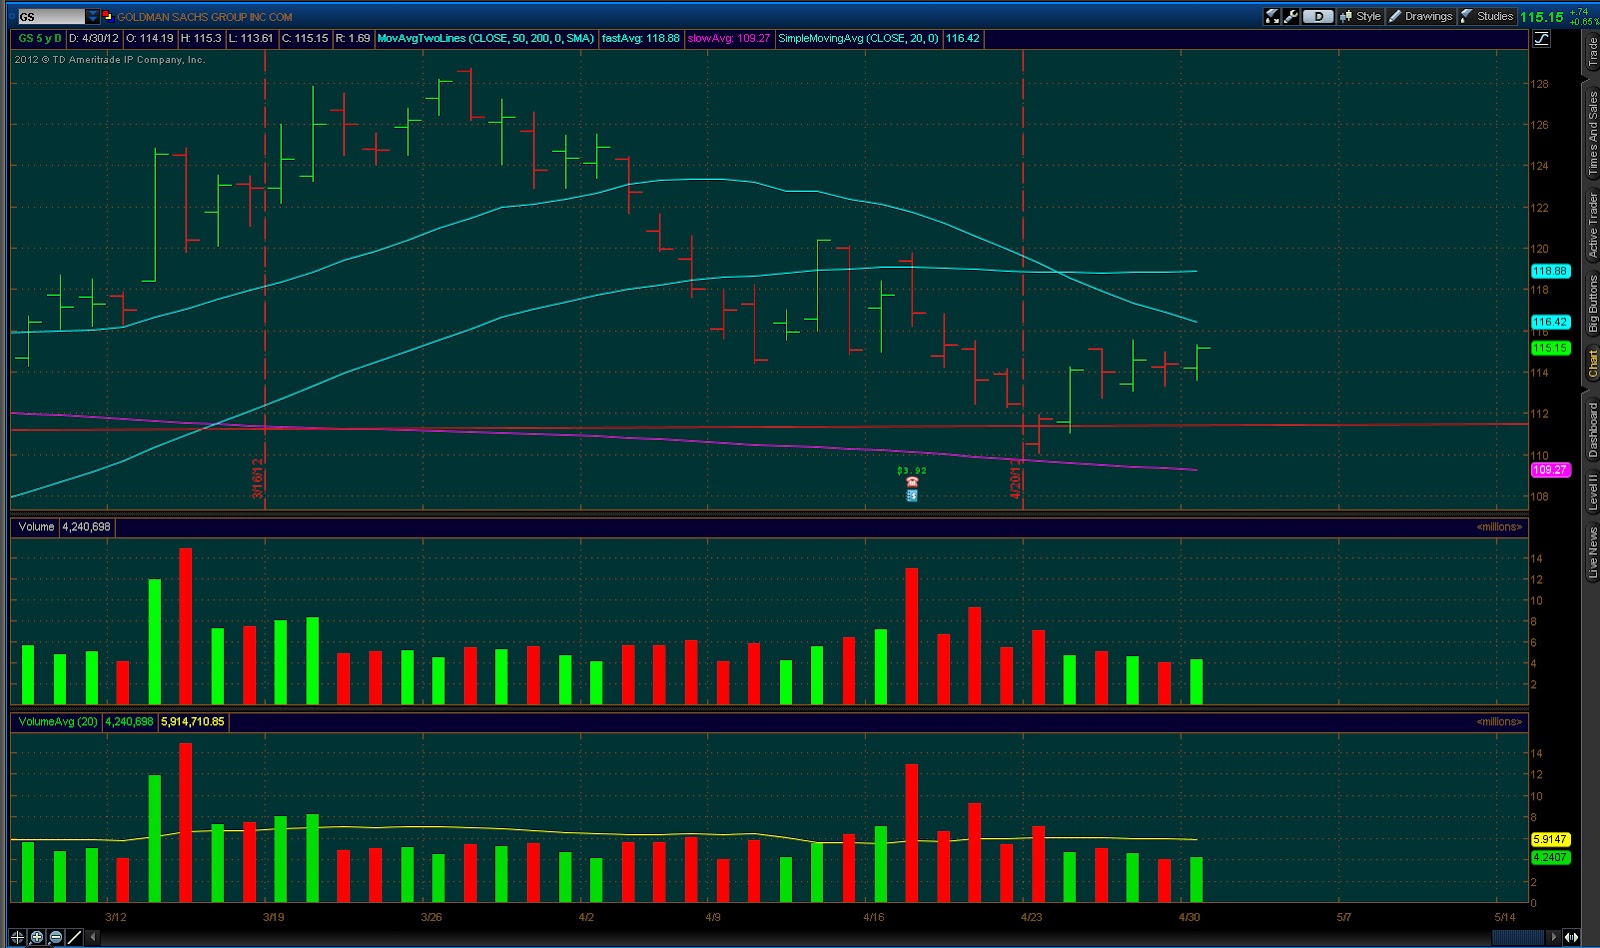The height and width of the screenshot is (948, 1600).
Task: Click the 3/16/12 vertical marker line
Action: (264, 280)
